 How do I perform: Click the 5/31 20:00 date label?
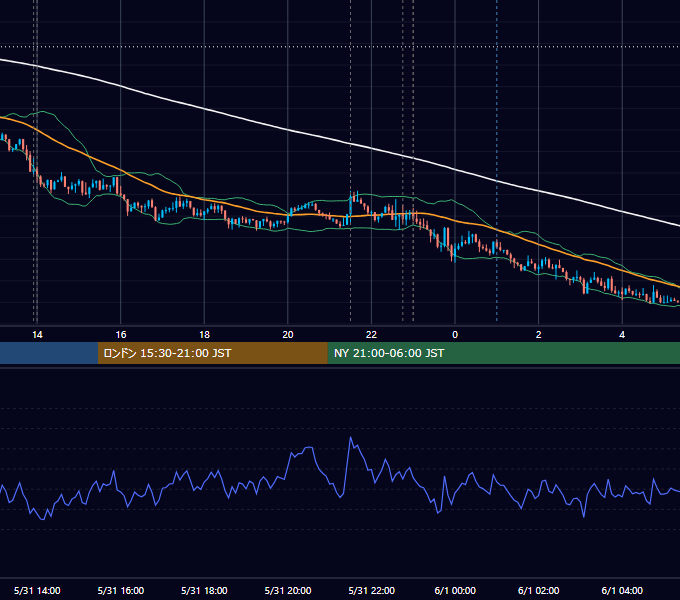(x=288, y=590)
